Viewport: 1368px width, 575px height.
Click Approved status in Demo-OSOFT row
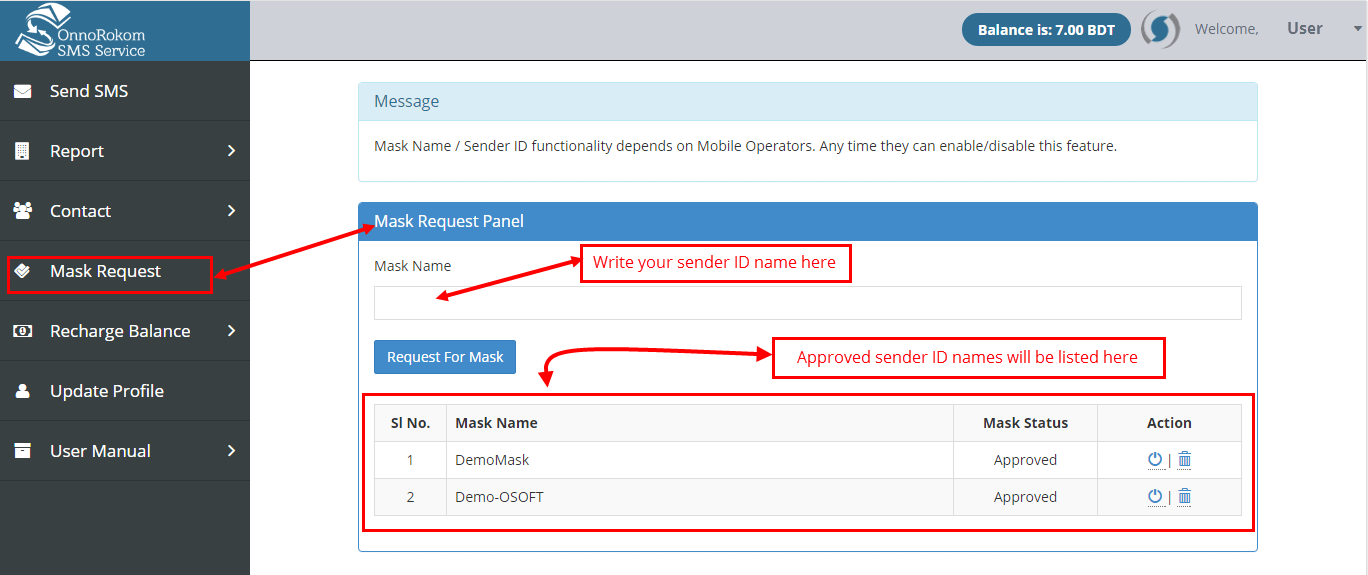(x=1025, y=497)
